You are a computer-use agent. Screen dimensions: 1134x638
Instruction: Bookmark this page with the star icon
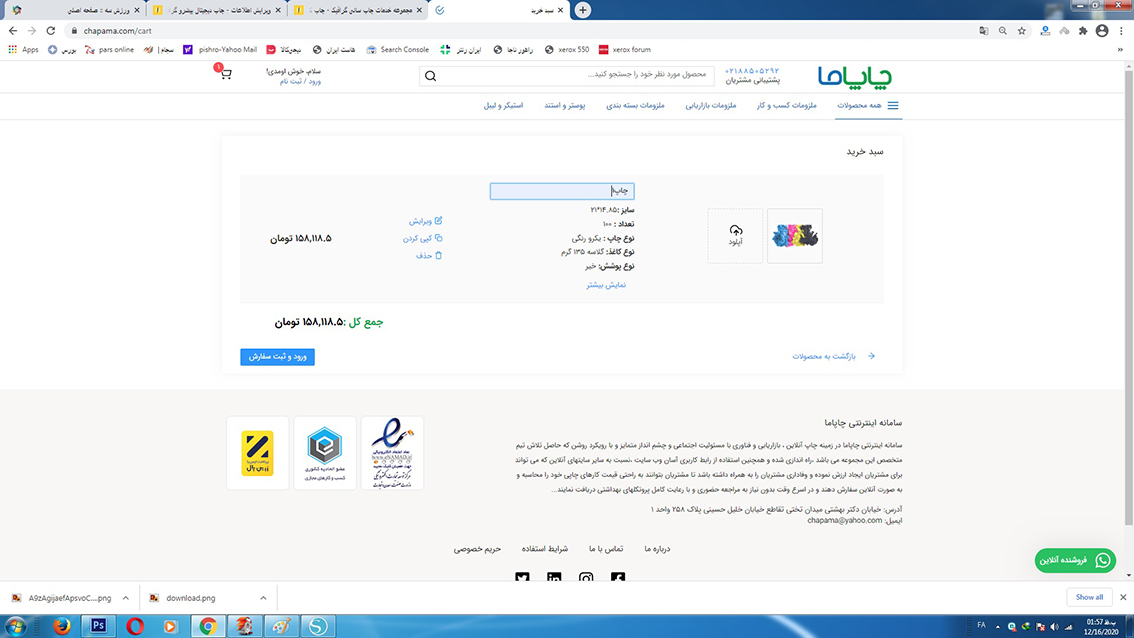1021,31
